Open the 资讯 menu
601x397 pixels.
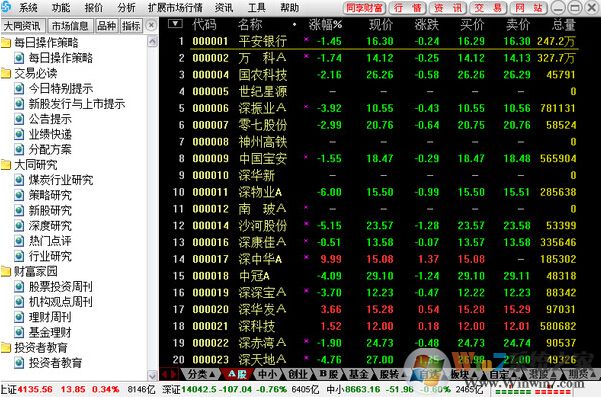coord(224,8)
